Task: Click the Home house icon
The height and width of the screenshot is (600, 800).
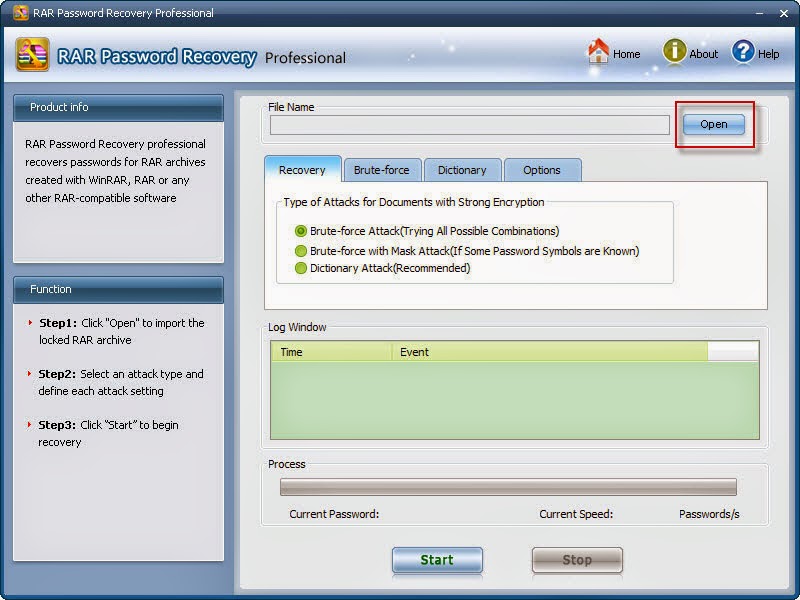Action: pyautogui.click(x=598, y=52)
